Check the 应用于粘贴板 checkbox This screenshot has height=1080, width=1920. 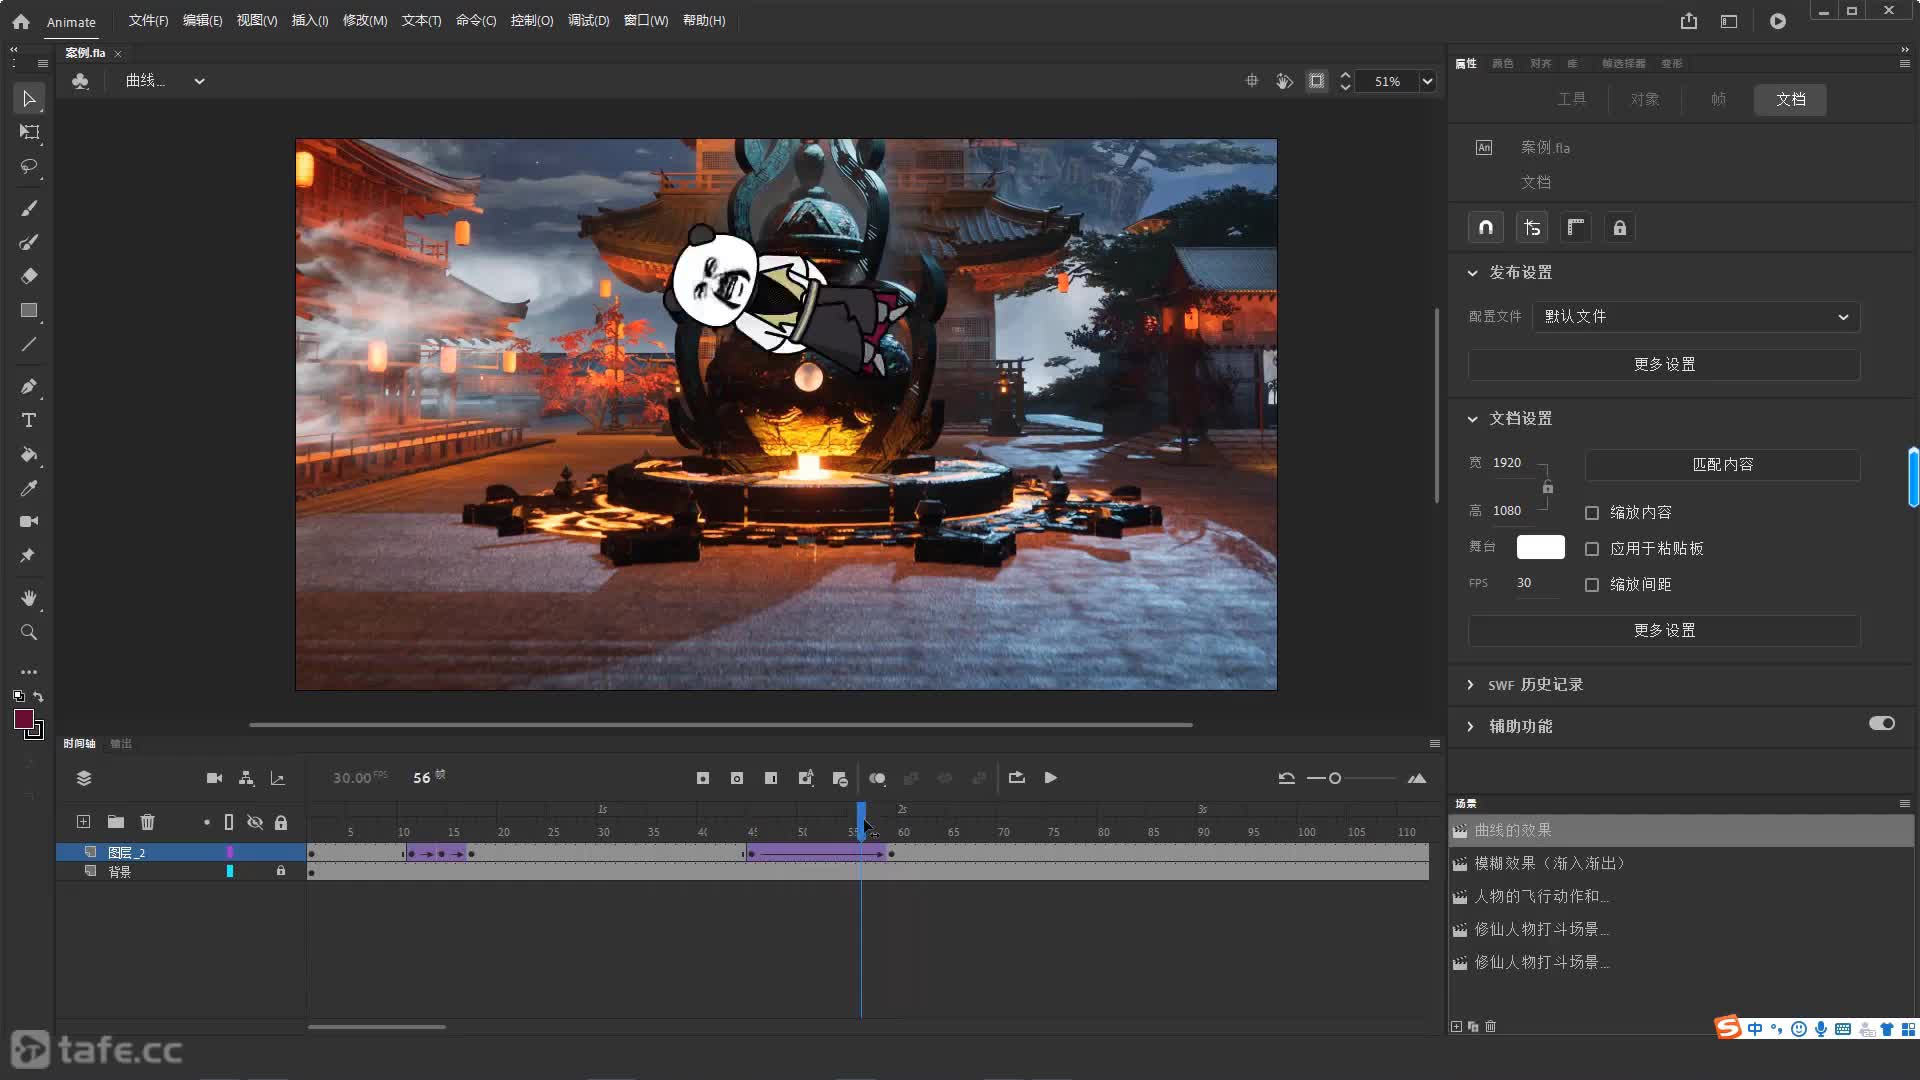click(x=1592, y=549)
